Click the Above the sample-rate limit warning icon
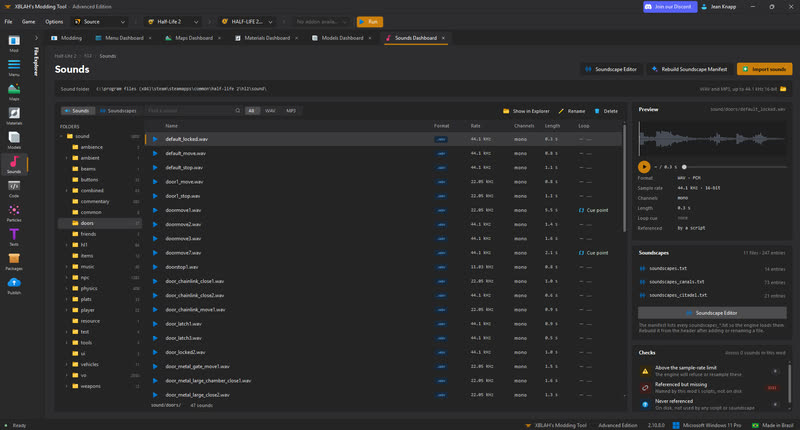 (x=645, y=371)
